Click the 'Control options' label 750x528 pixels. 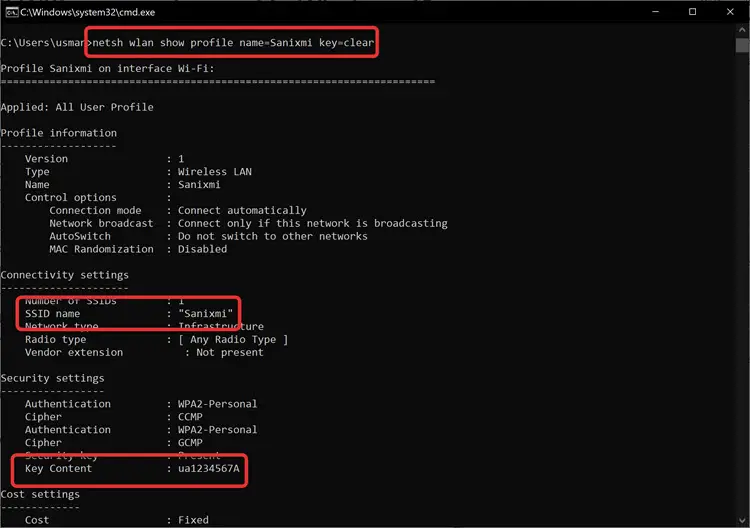pos(71,198)
